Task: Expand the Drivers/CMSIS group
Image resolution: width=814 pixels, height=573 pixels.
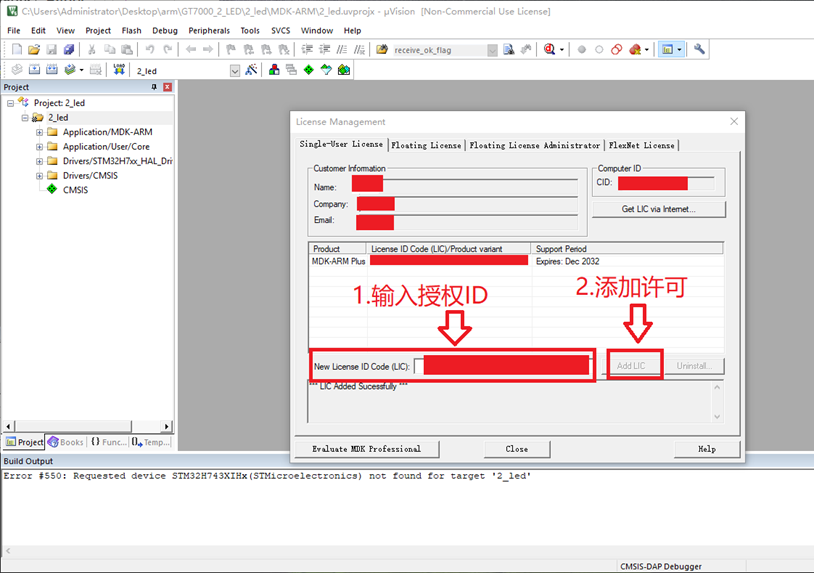Action: coord(39,176)
